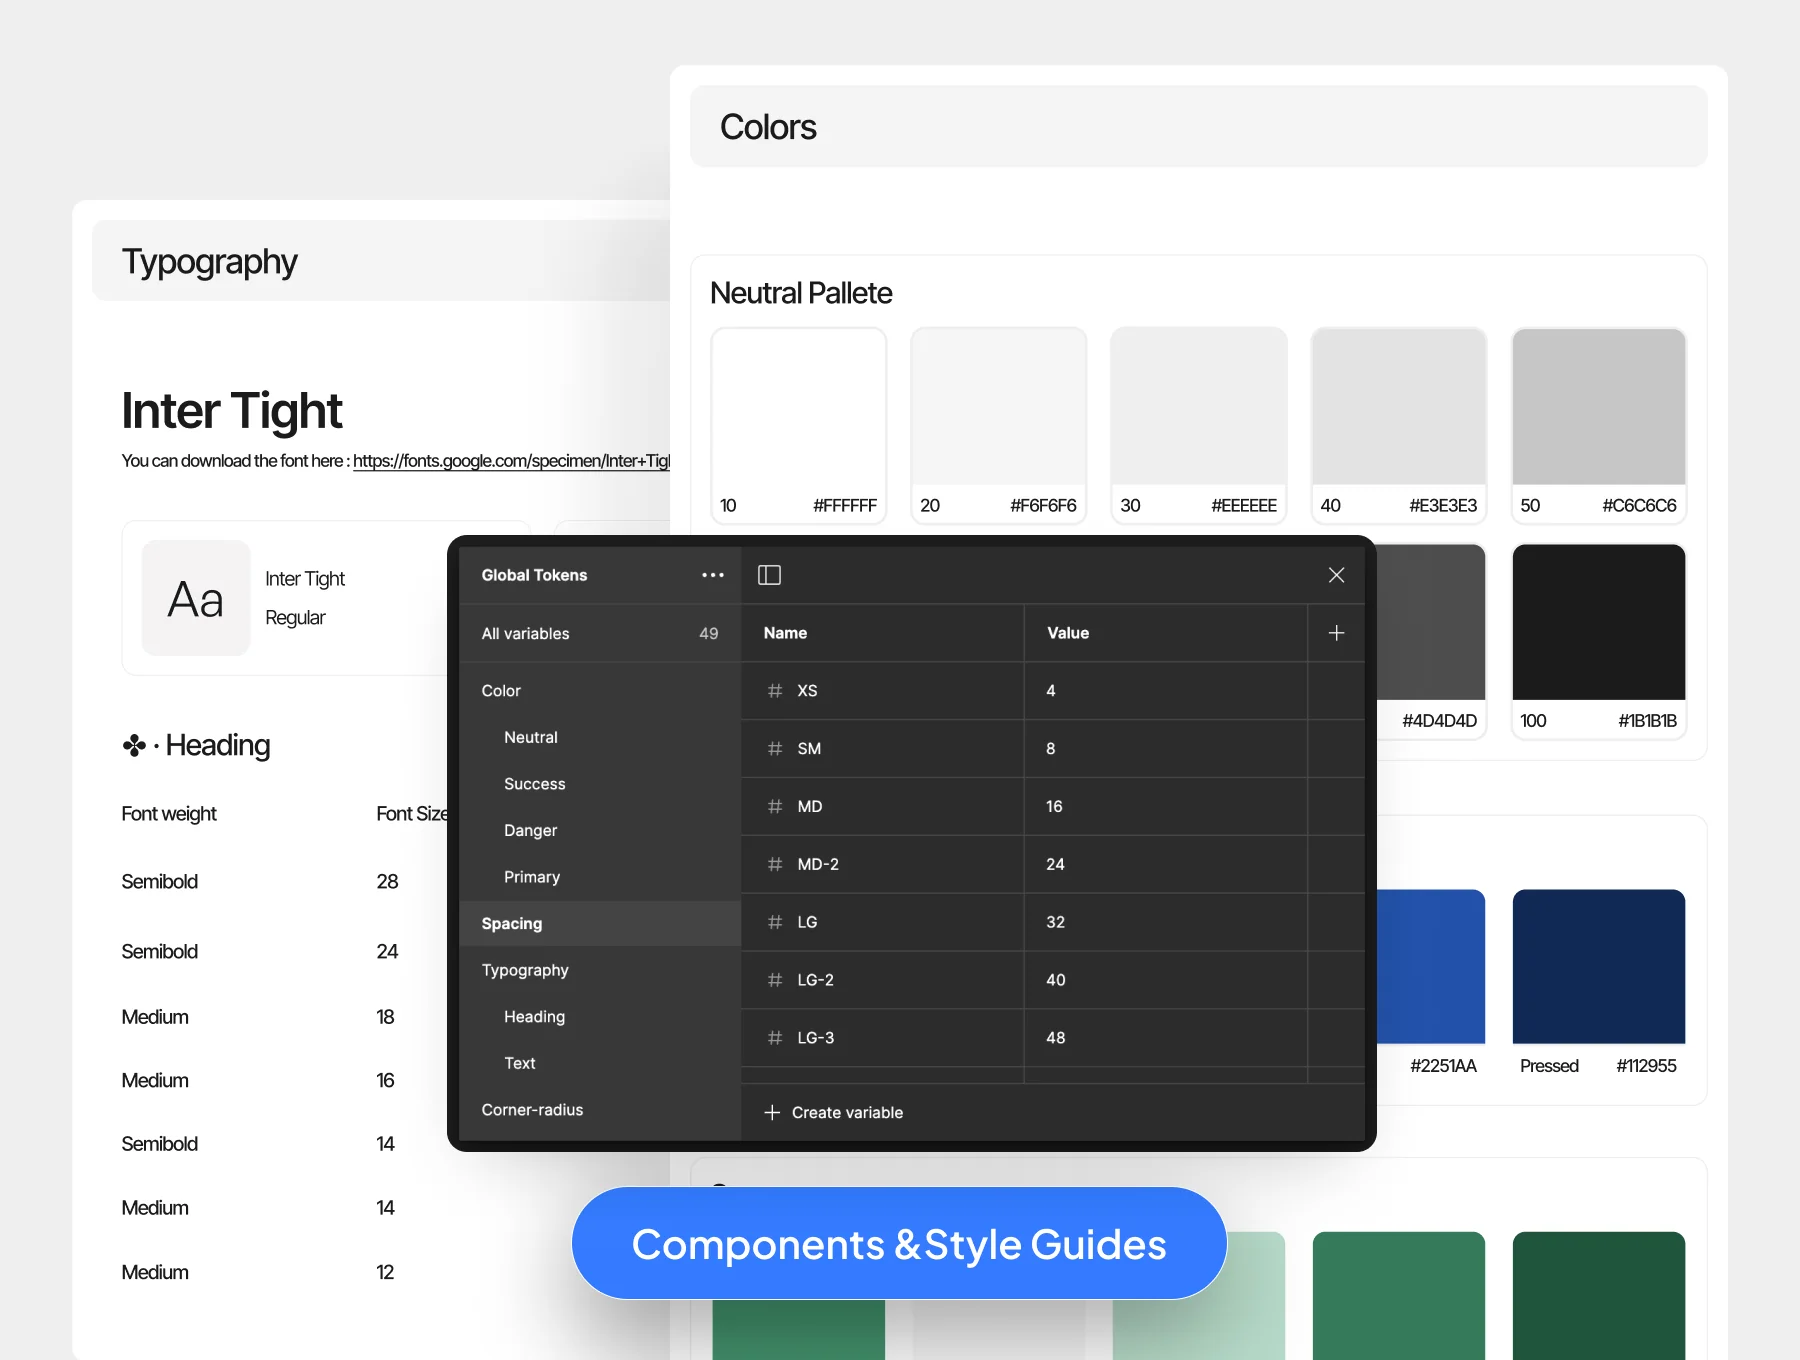The image size is (1800, 1360).
Task: Click the number type icon beside MD-2
Action: [775, 864]
